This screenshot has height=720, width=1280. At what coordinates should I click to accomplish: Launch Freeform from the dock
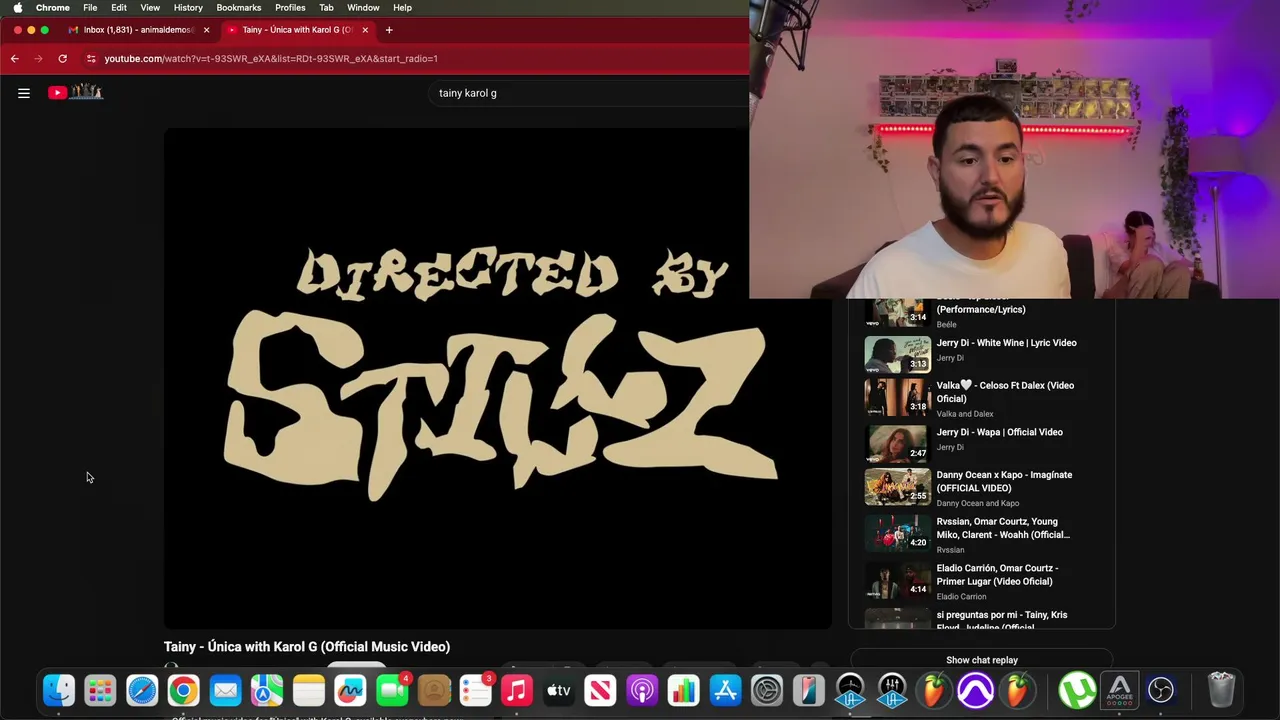350,690
